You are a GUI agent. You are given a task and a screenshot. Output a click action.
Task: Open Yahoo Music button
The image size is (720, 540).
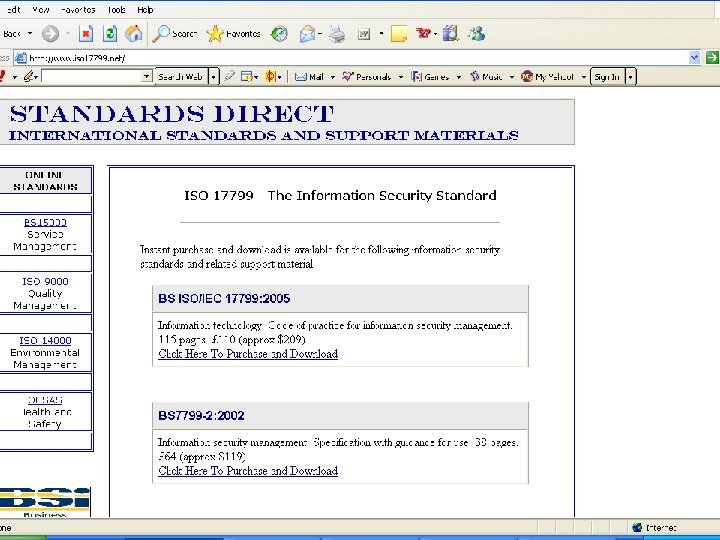tap(486, 77)
